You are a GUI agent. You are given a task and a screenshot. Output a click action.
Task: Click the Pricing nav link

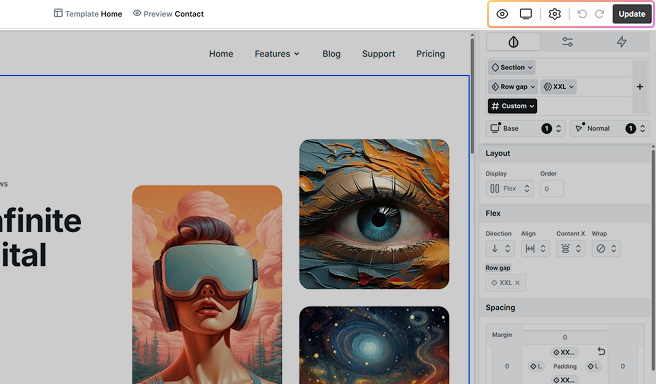click(x=430, y=54)
